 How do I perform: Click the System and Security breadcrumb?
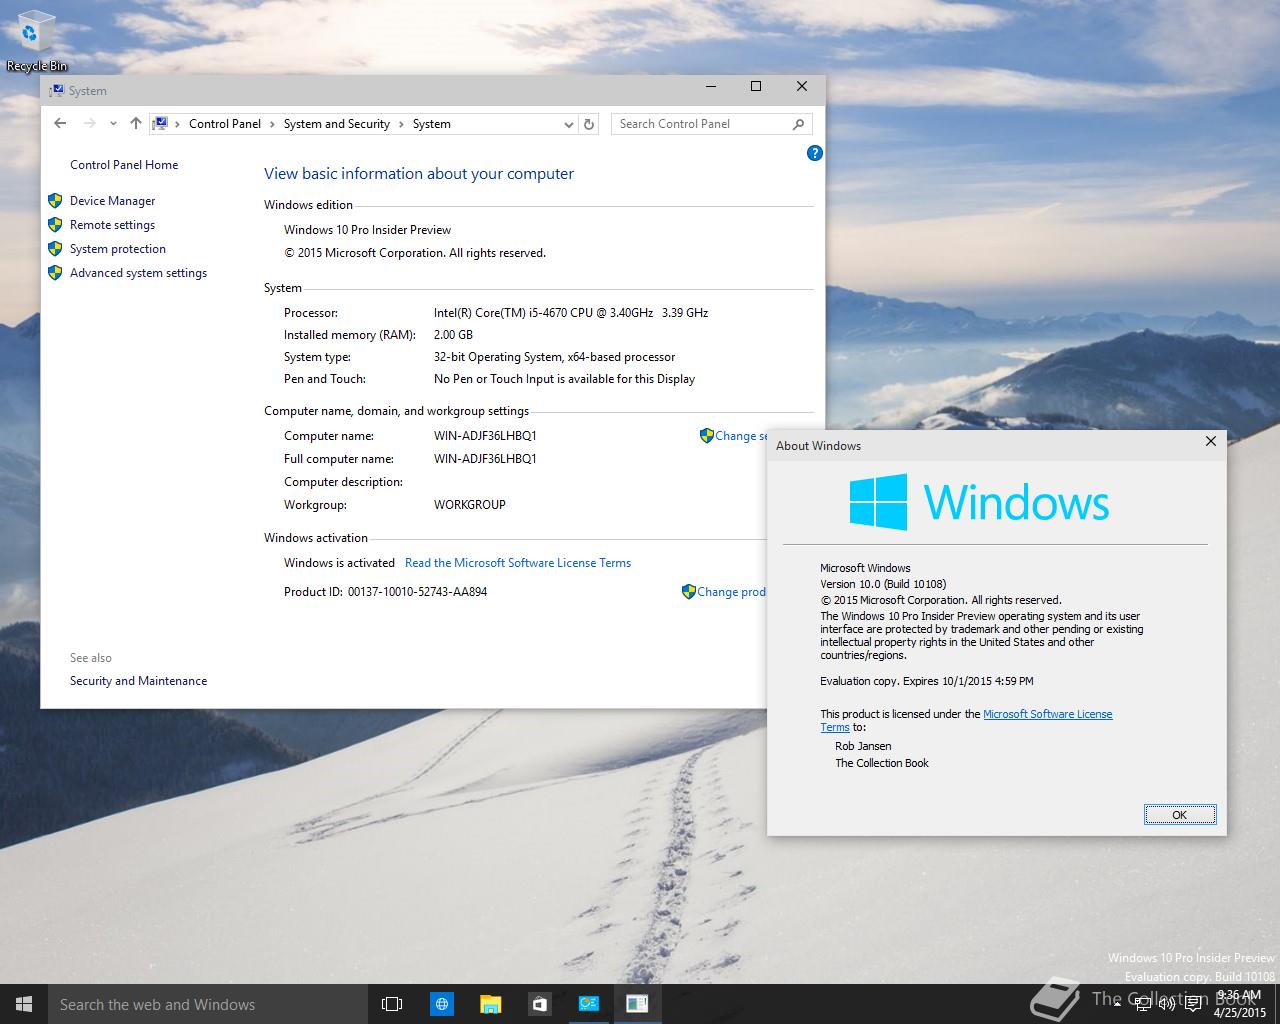337,124
